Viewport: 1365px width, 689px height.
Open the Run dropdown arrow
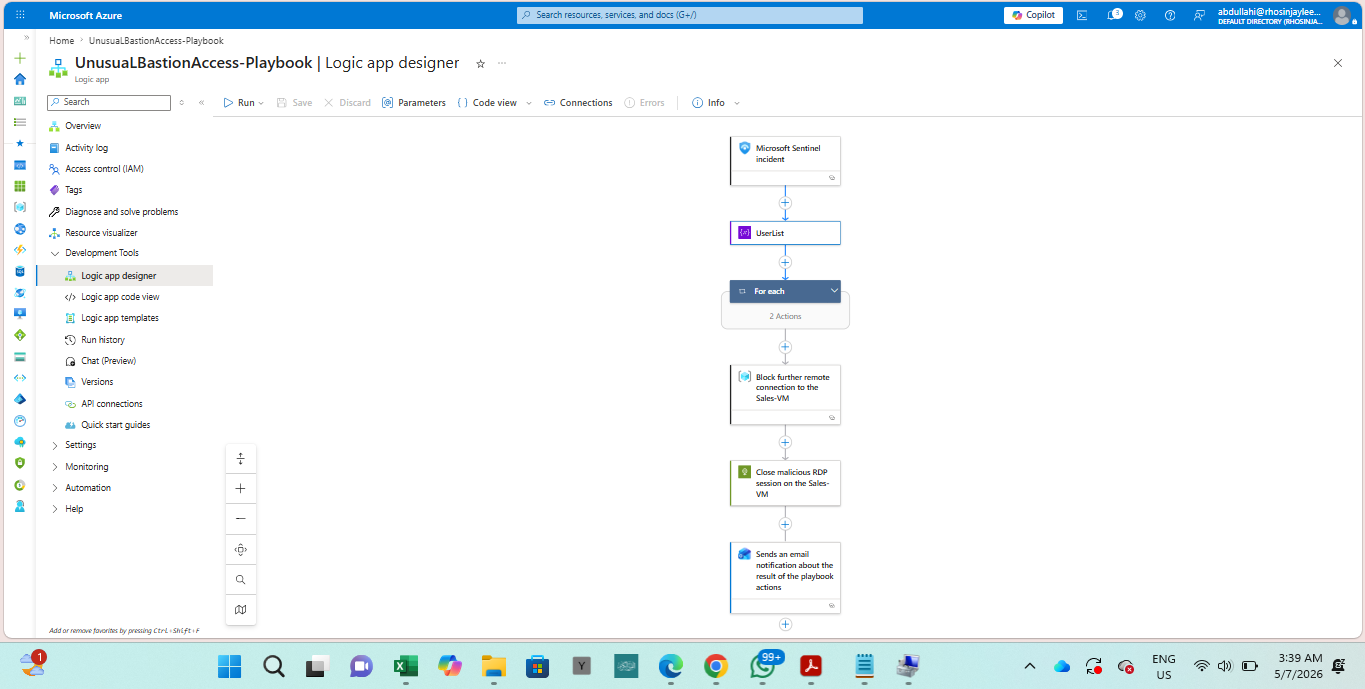pos(261,103)
